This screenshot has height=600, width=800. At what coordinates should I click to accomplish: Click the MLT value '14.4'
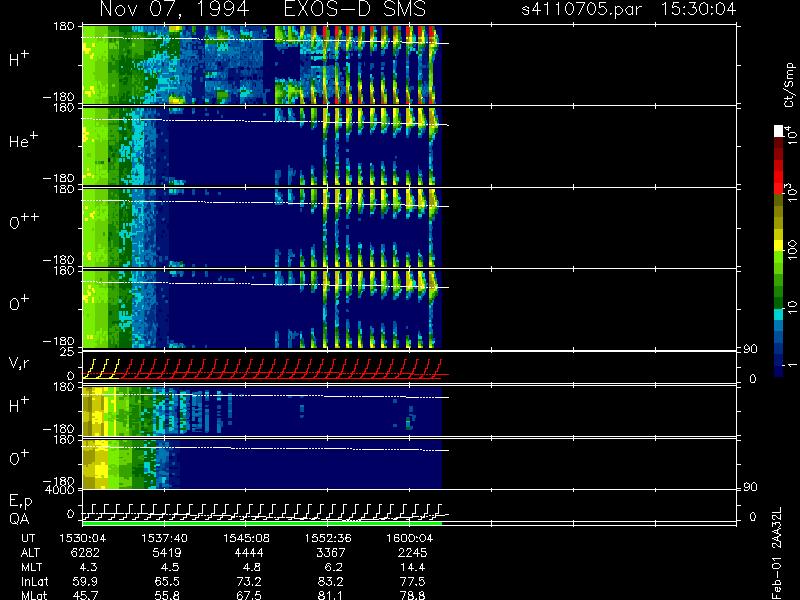pyautogui.click(x=412, y=567)
